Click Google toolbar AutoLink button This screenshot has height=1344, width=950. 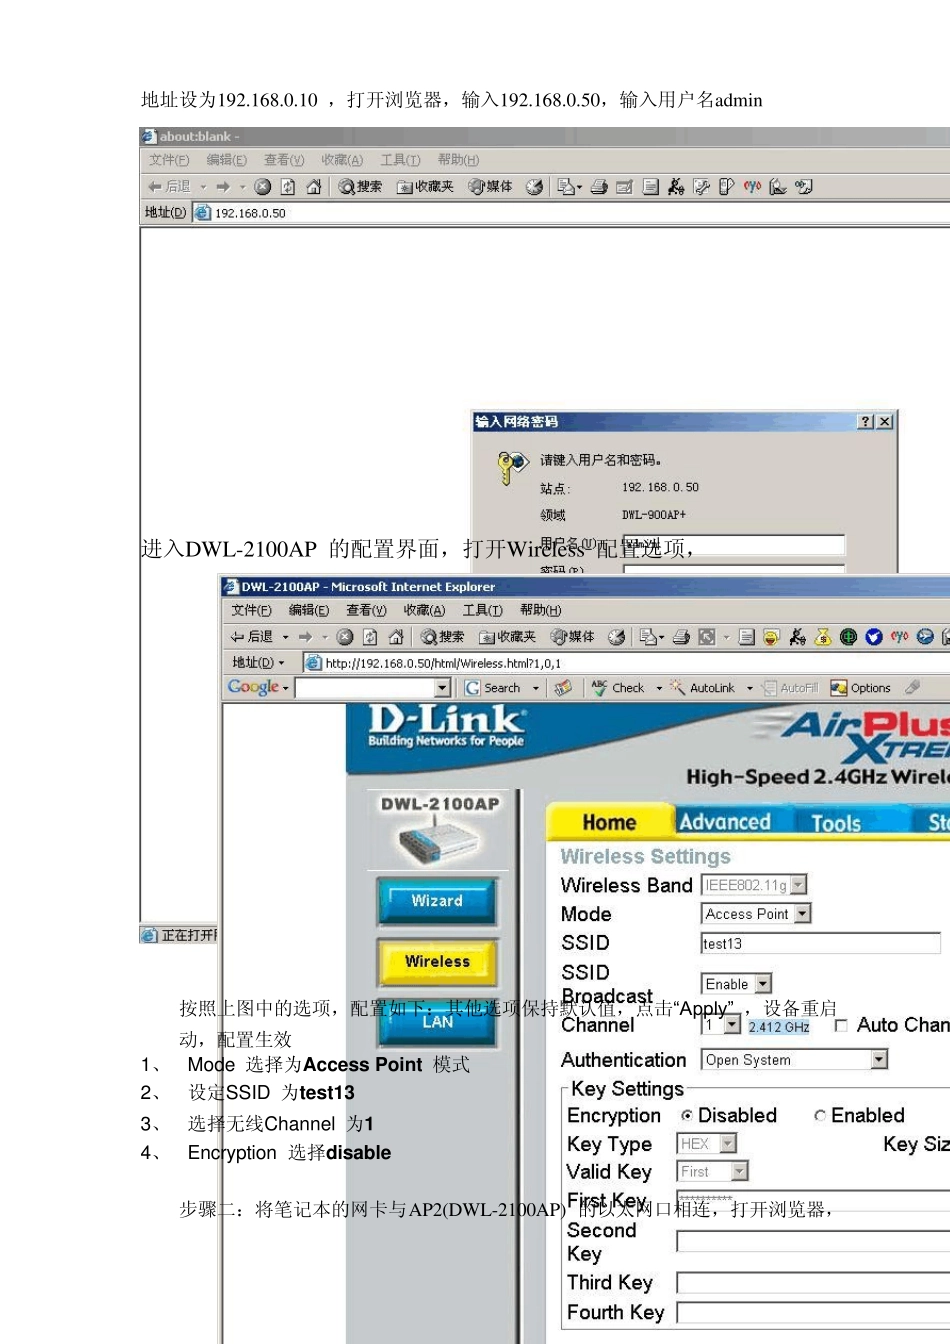pos(703,688)
